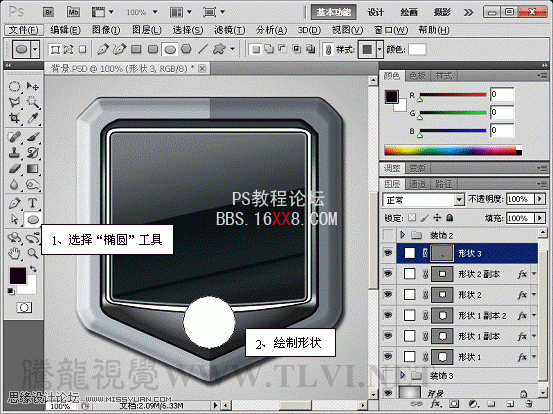Choose Rectangle shape in options bar

pos(136,49)
